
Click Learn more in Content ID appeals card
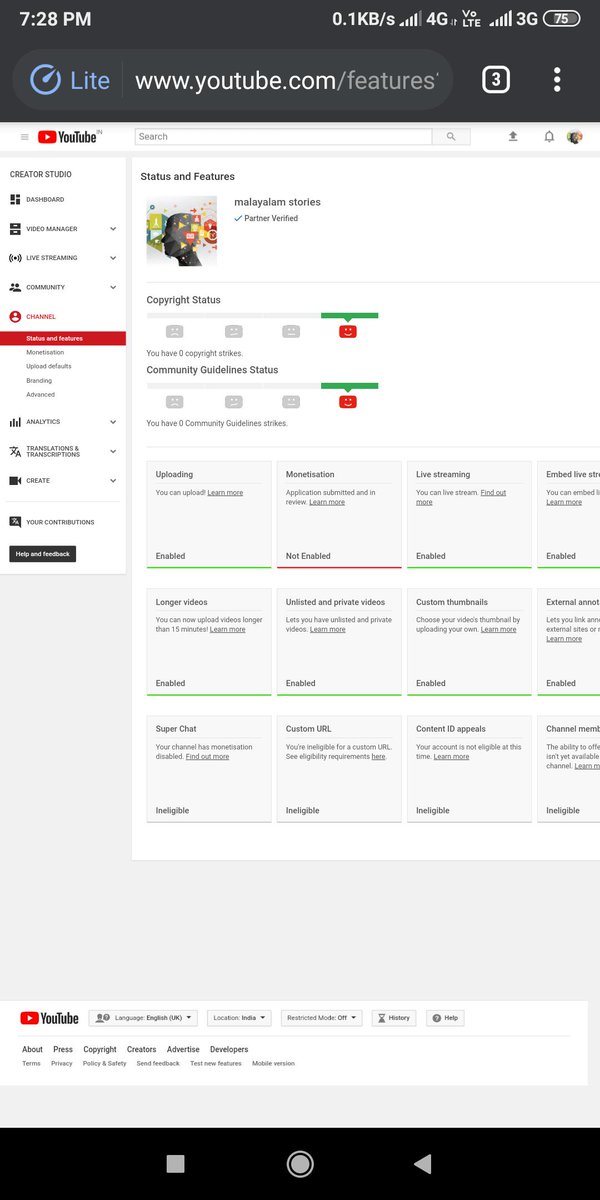451,757
